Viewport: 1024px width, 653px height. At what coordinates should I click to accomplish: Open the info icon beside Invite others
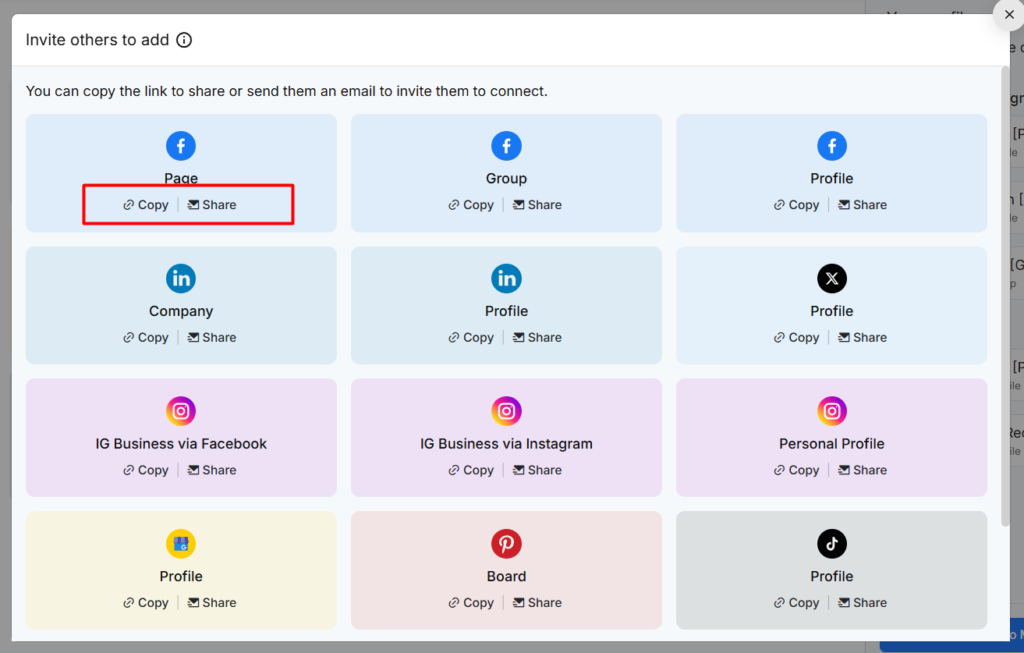184,40
